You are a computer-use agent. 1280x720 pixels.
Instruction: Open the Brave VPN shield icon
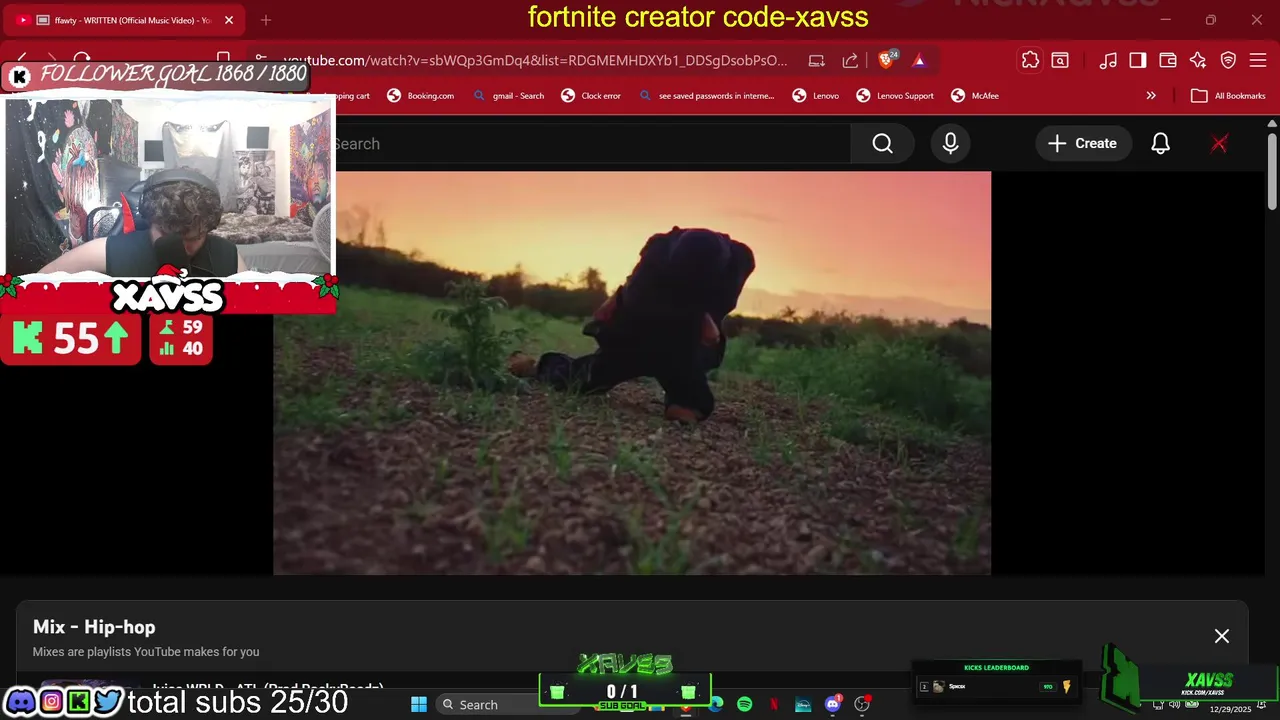pyautogui.click(x=1228, y=61)
